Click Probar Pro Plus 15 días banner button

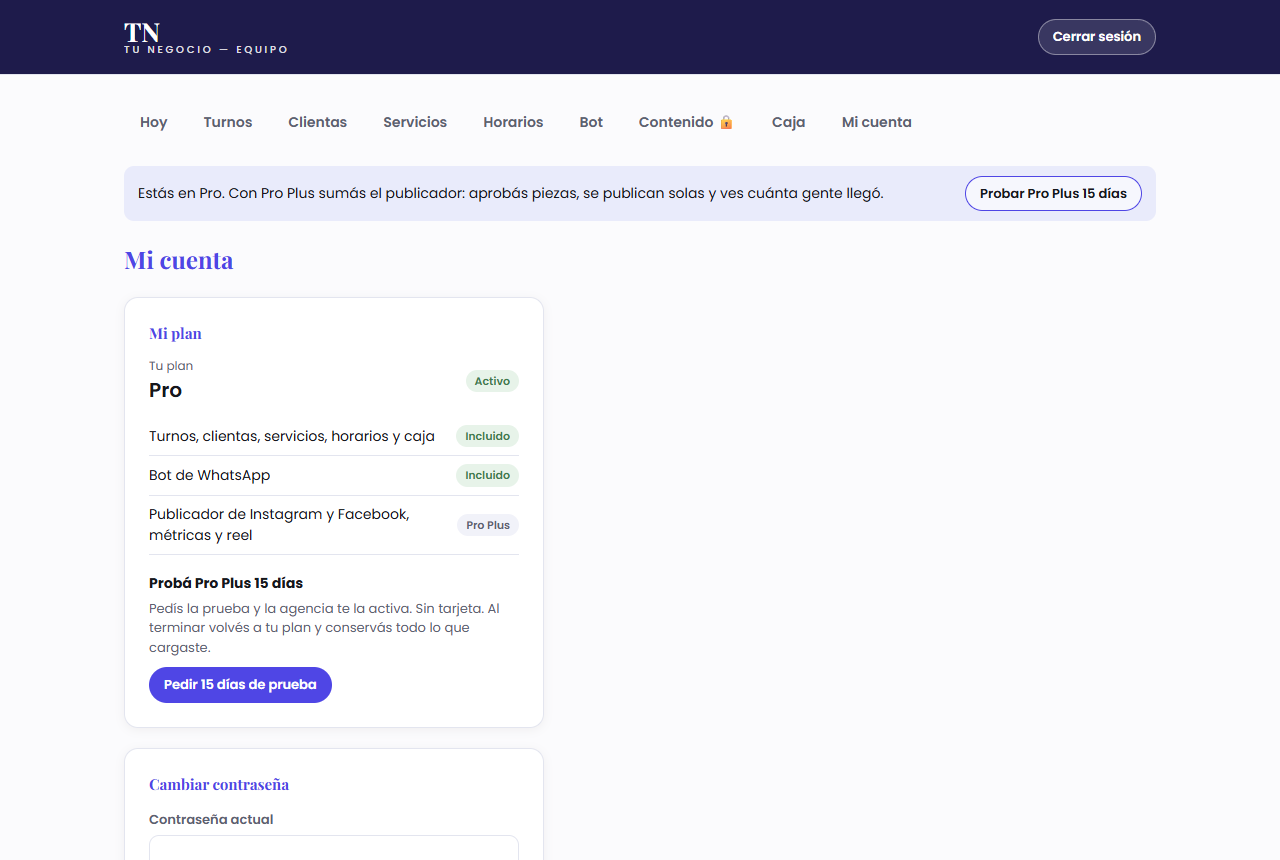pyautogui.click(x=1053, y=194)
